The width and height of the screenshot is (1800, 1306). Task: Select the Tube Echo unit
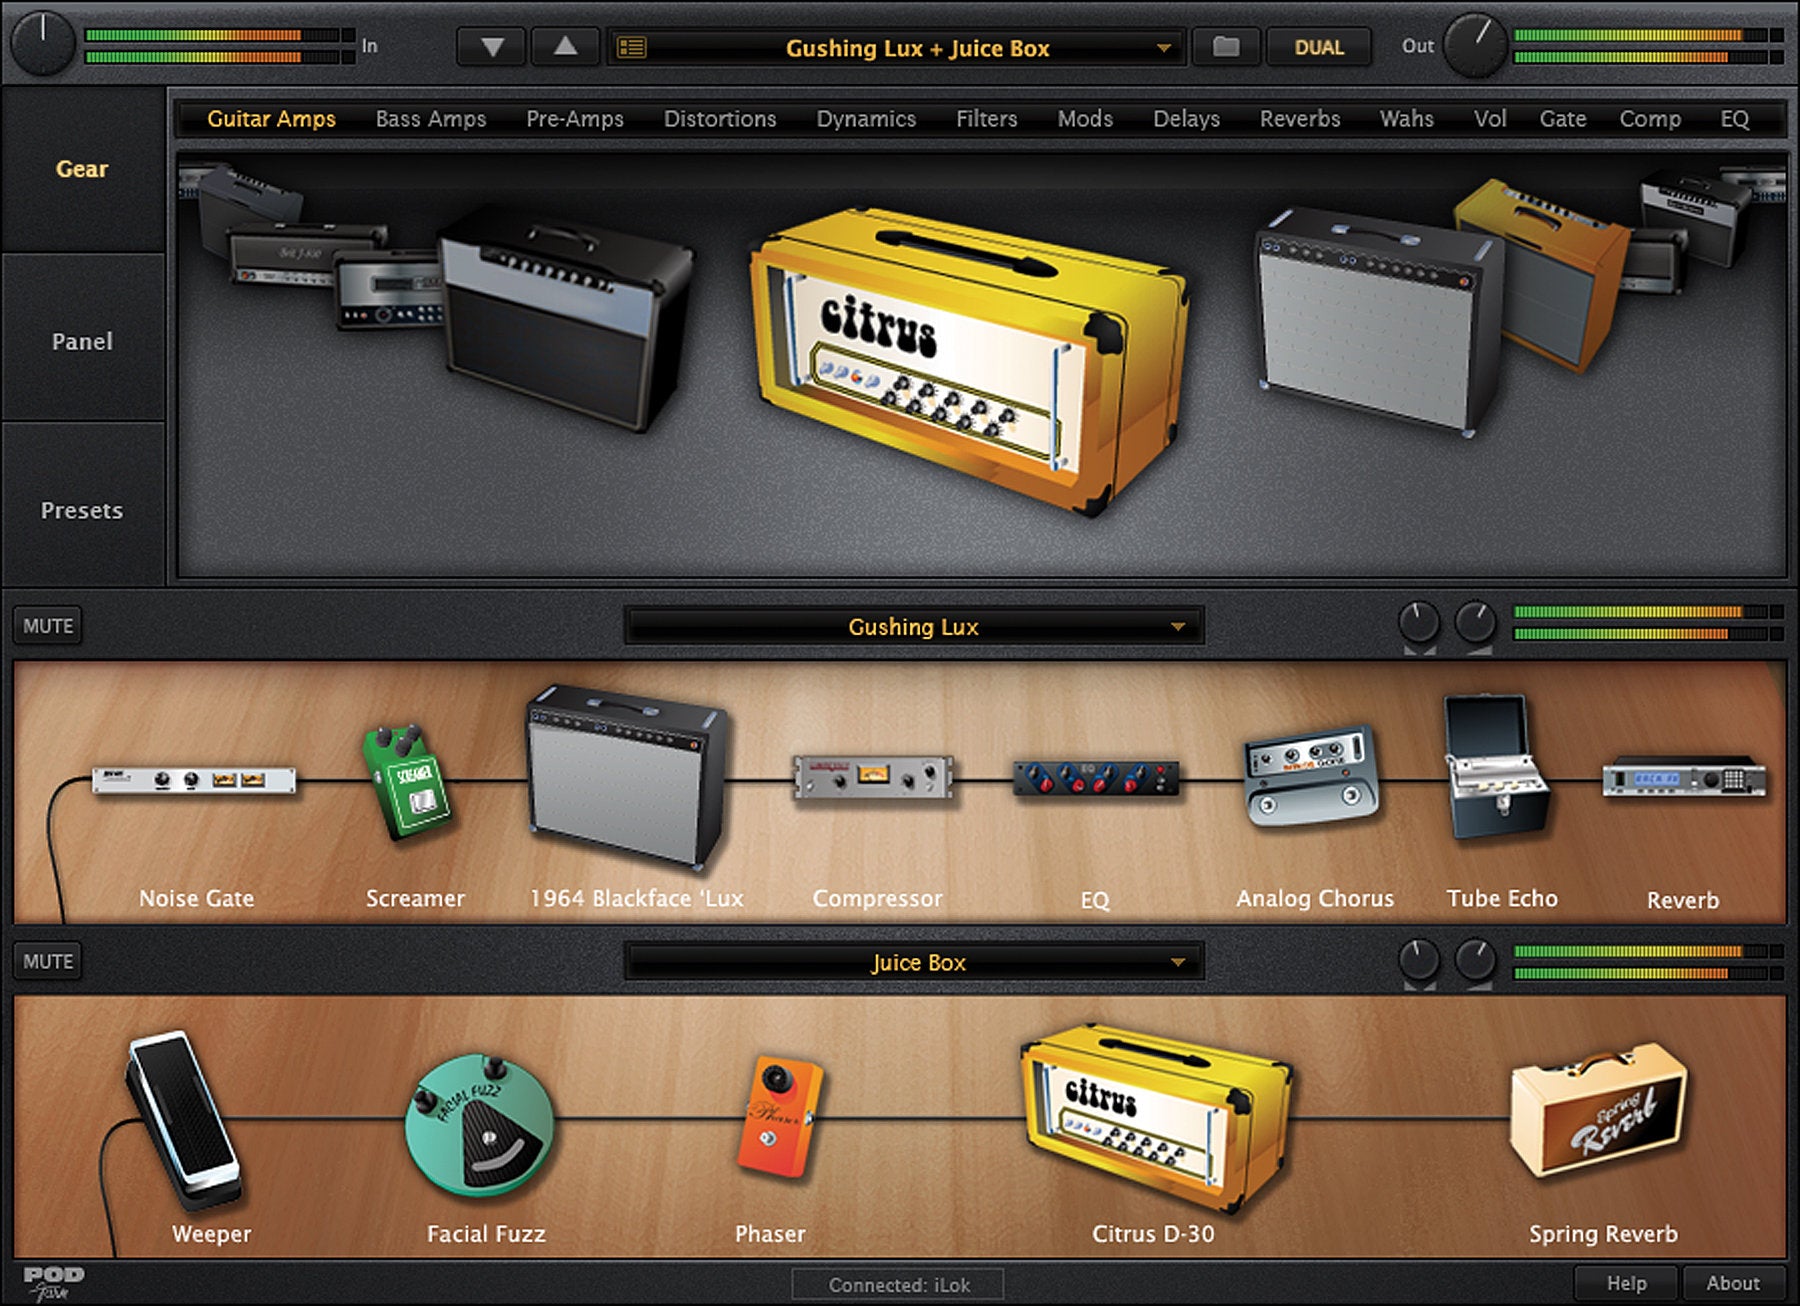1495,770
